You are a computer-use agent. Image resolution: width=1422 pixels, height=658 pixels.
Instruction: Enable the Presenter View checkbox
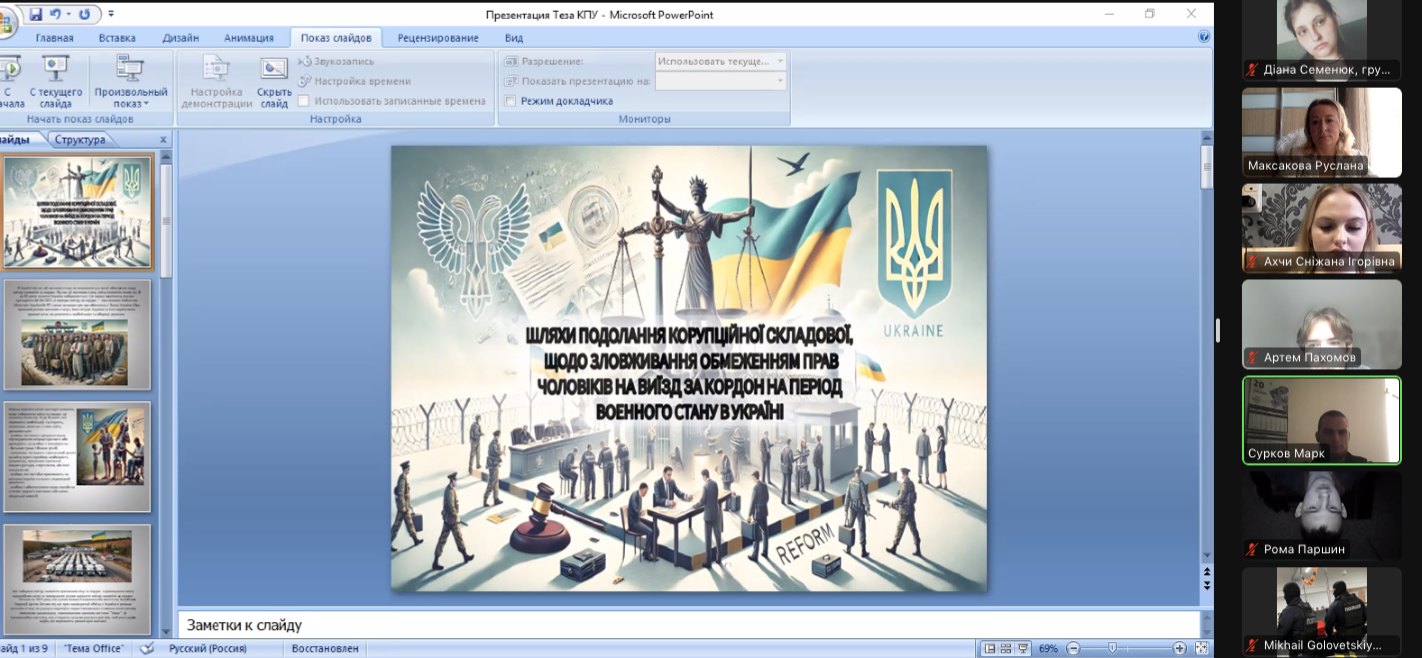click(511, 101)
